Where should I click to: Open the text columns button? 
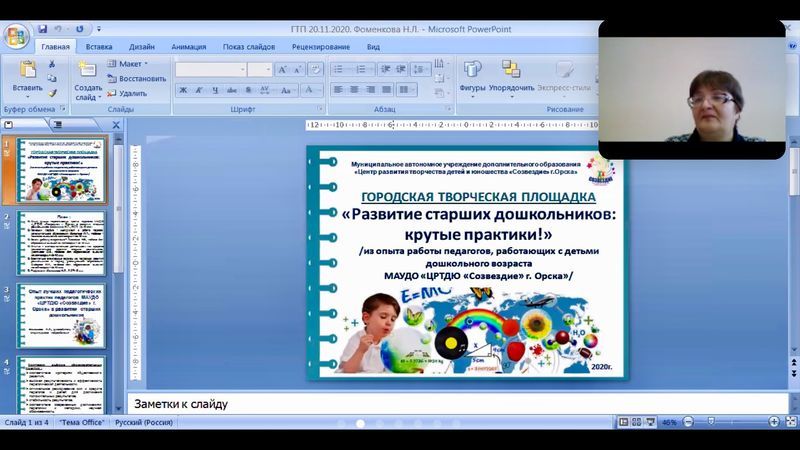click(406, 90)
